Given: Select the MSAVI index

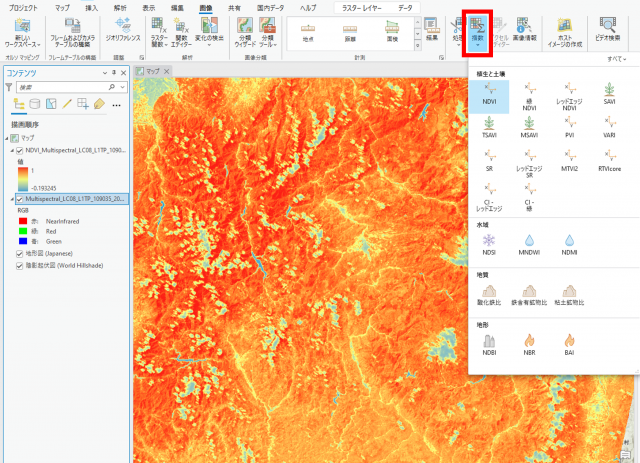Looking at the screenshot, I should tap(529, 127).
